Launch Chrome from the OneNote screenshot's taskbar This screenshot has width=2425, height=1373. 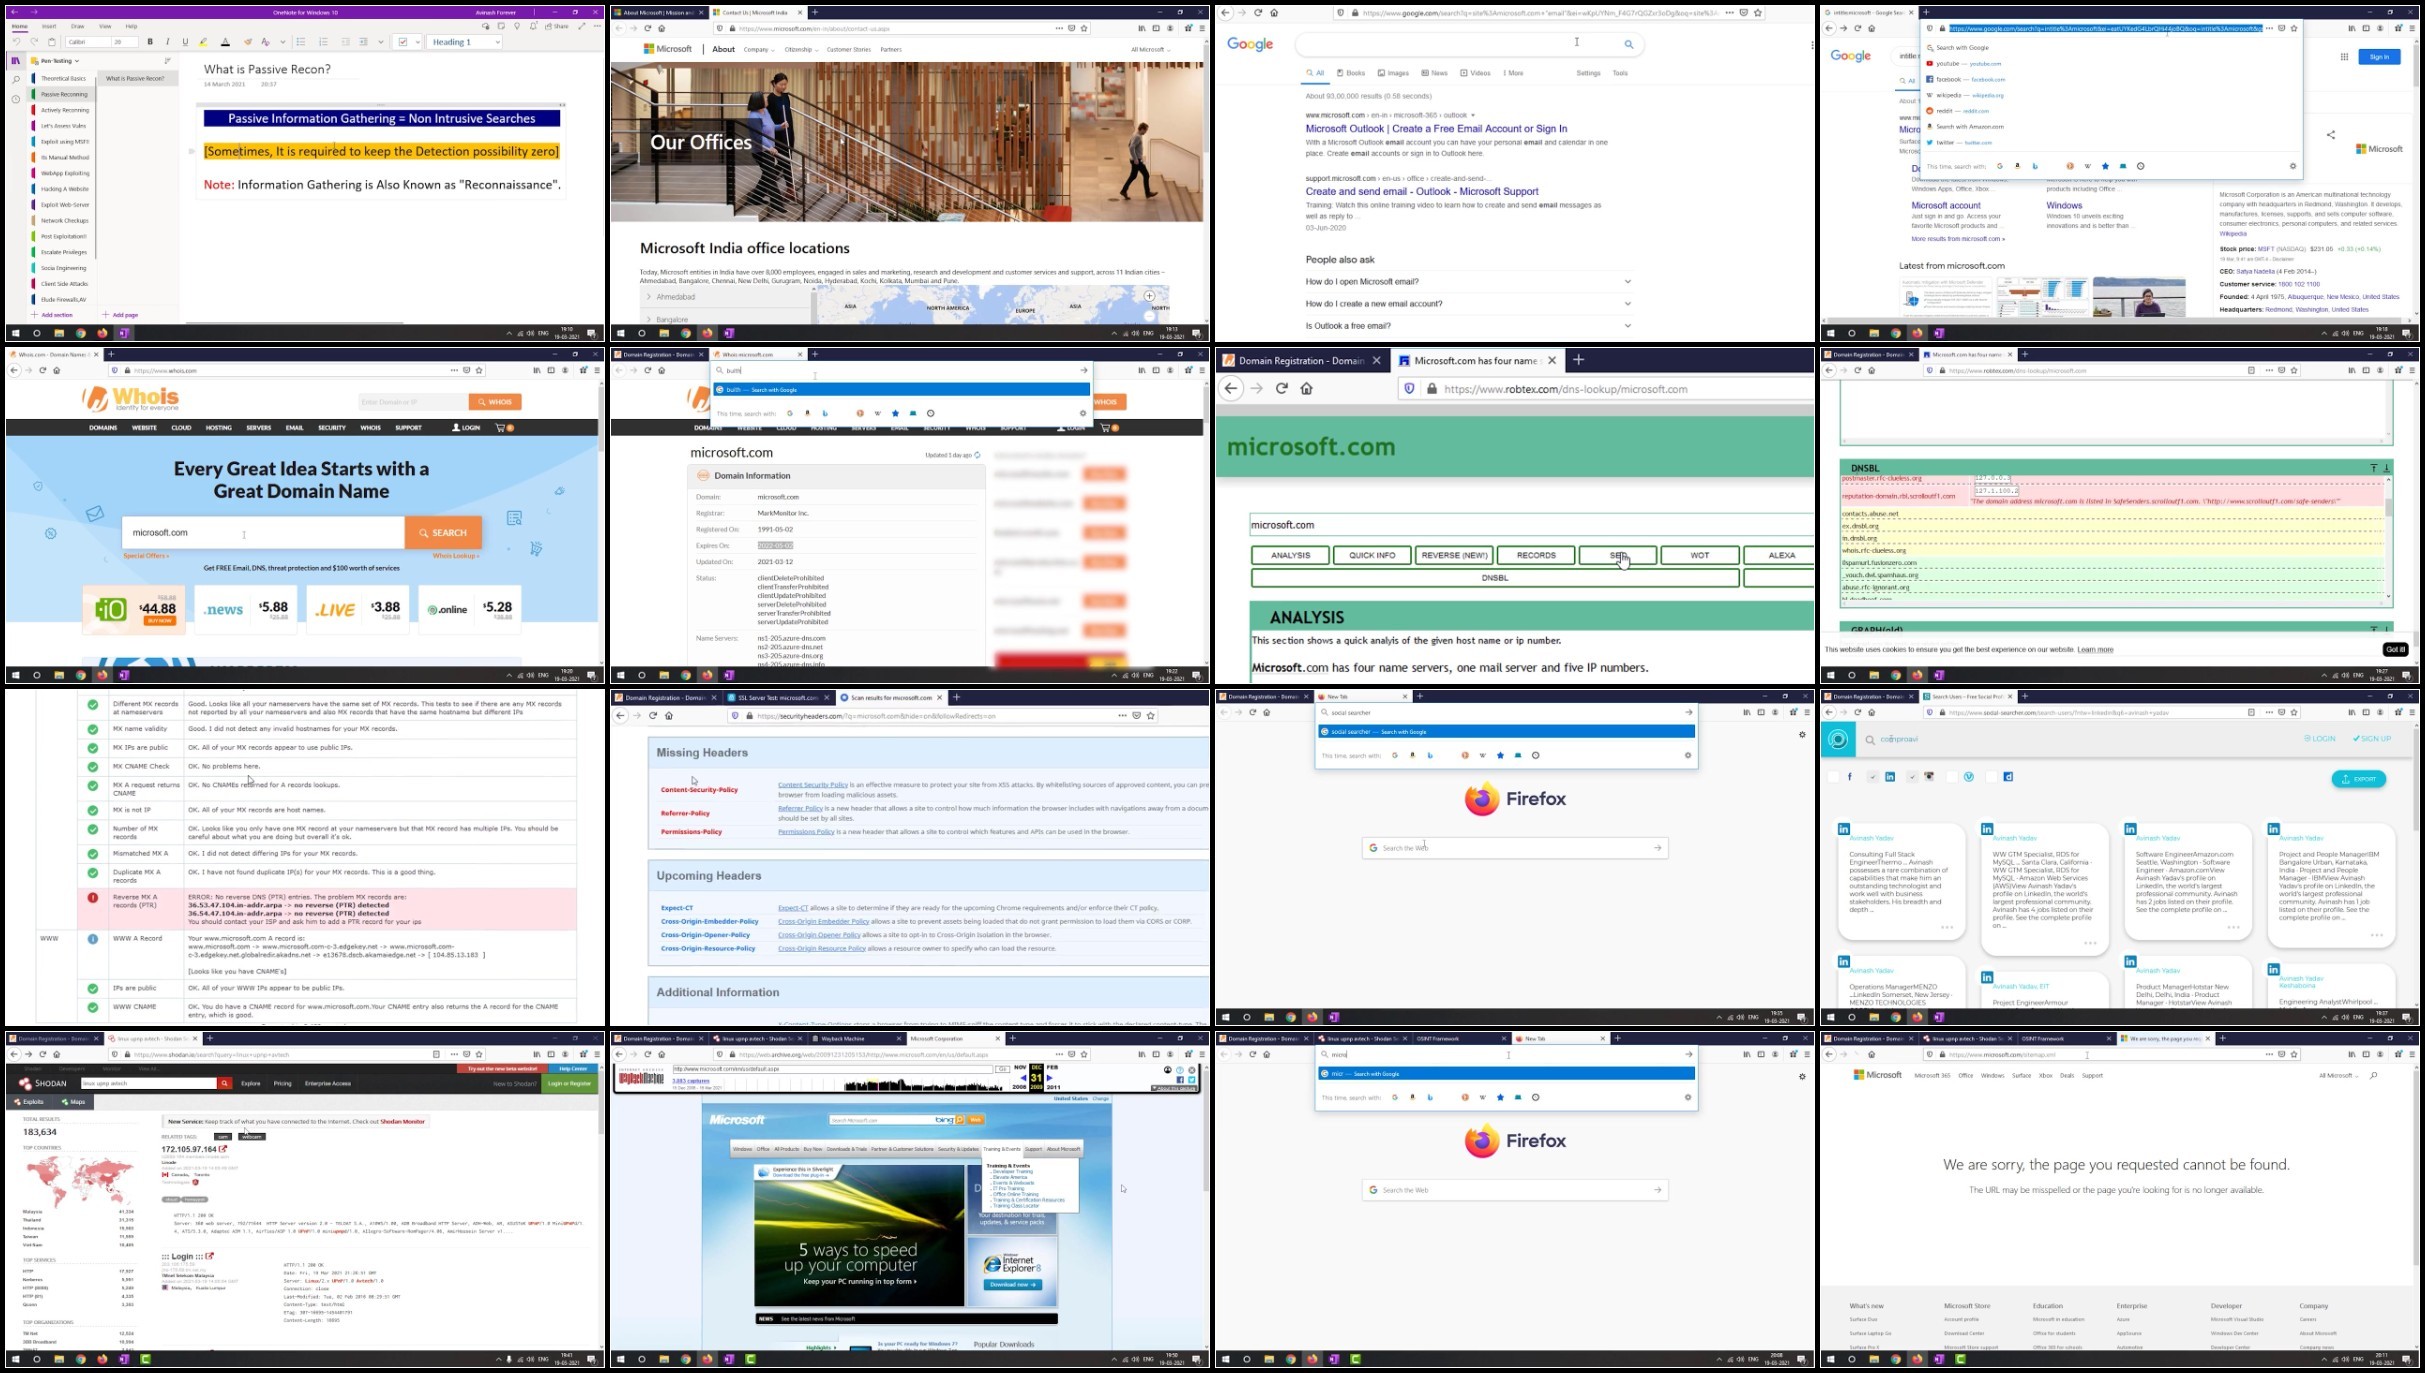[x=81, y=333]
